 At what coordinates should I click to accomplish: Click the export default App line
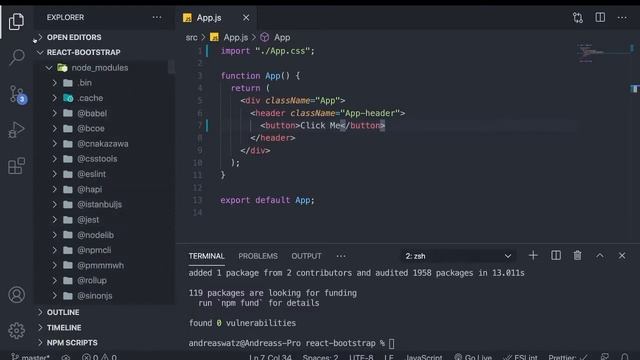(x=267, y=200)
